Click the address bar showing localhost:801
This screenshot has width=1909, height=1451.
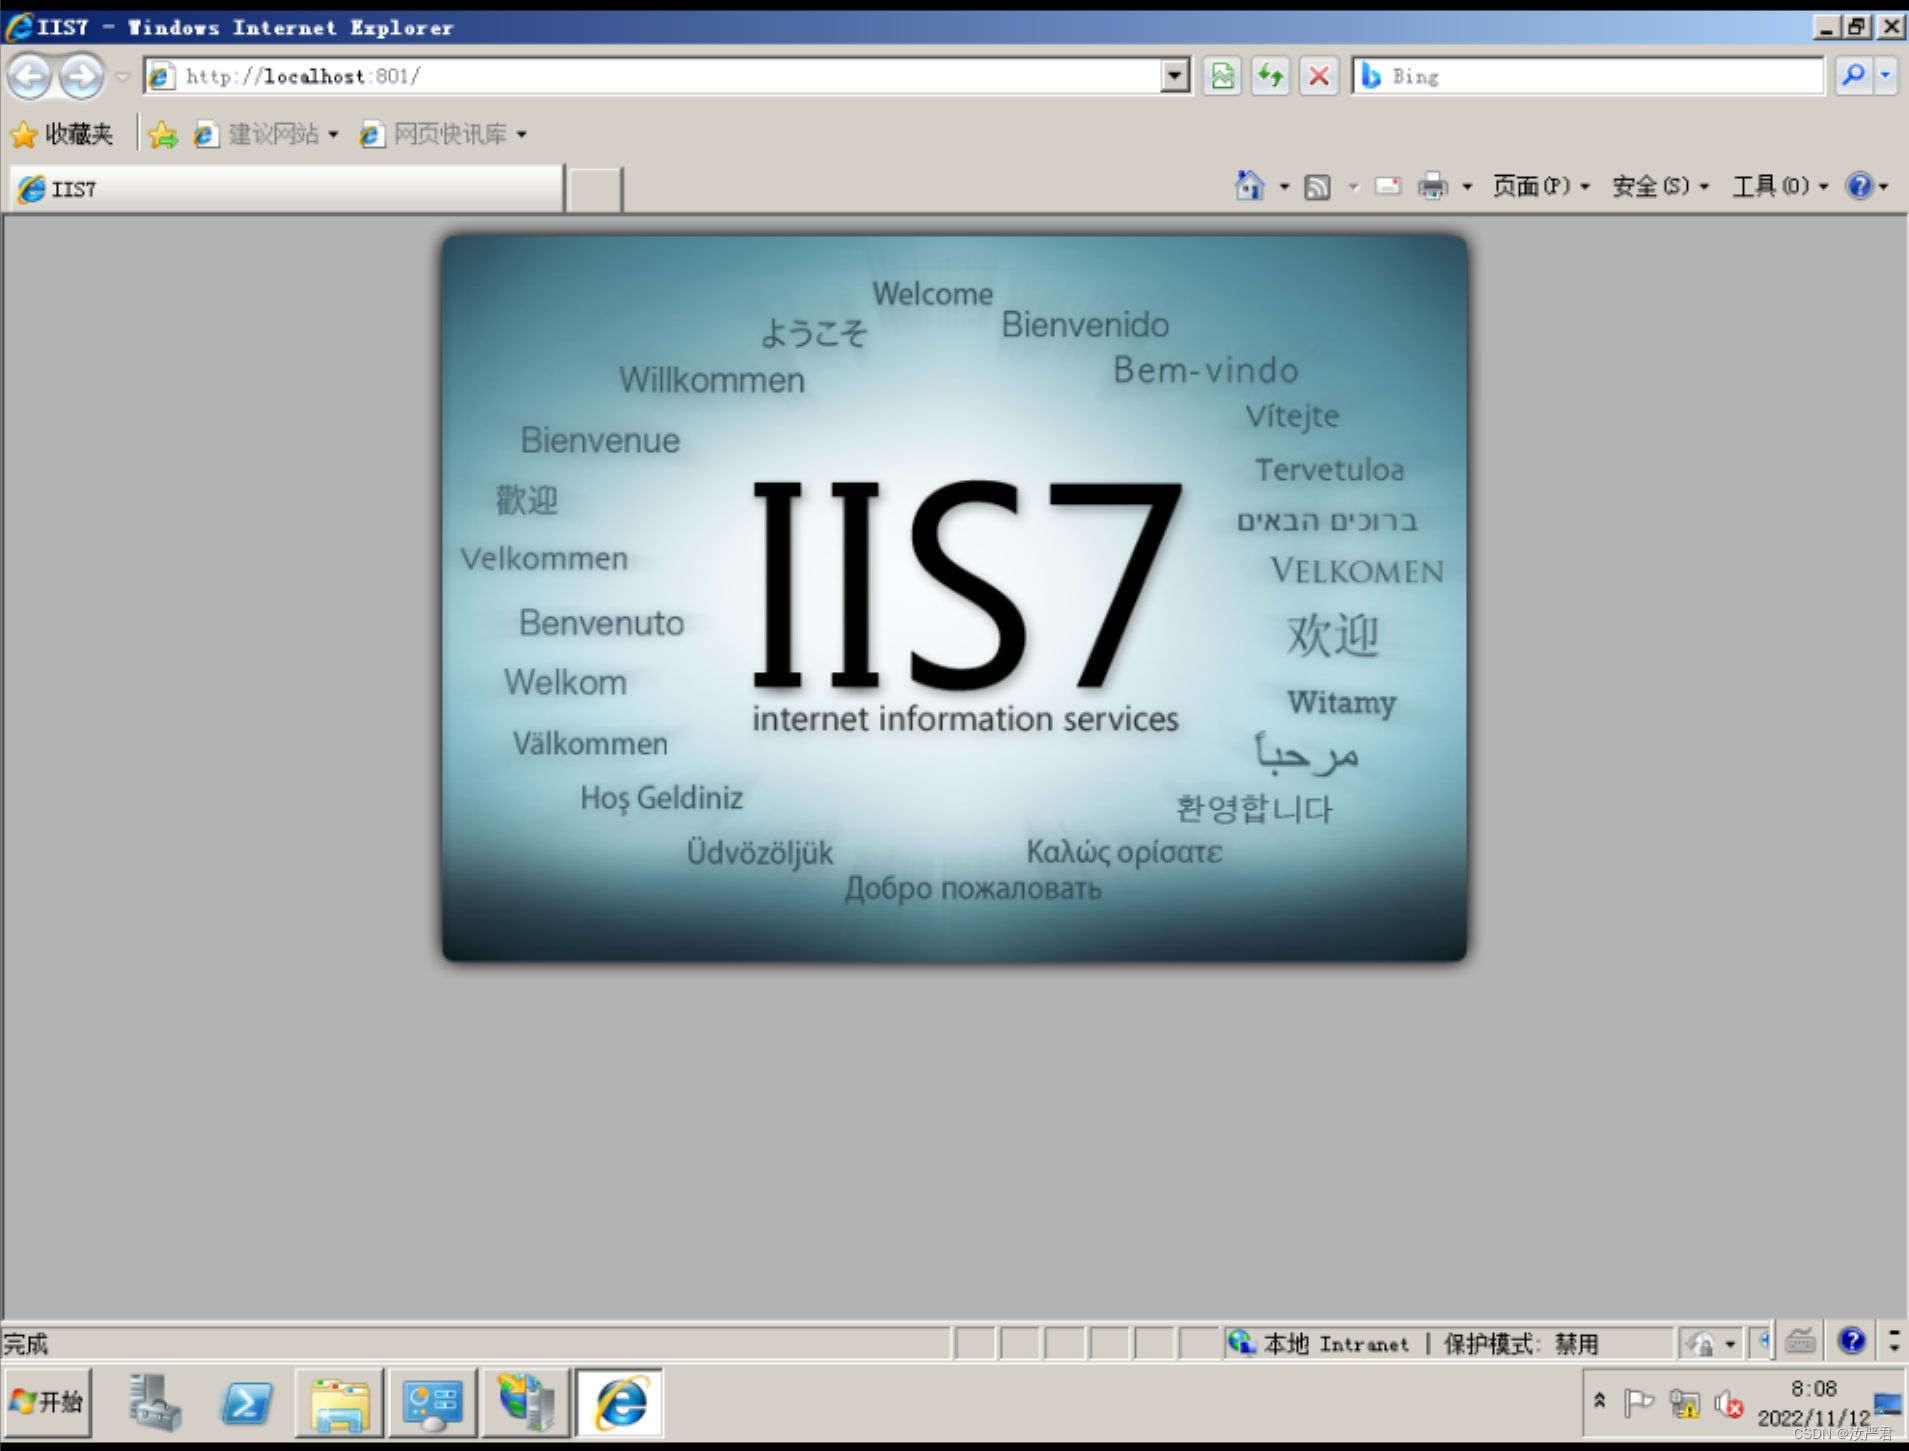tap(654, 76)
